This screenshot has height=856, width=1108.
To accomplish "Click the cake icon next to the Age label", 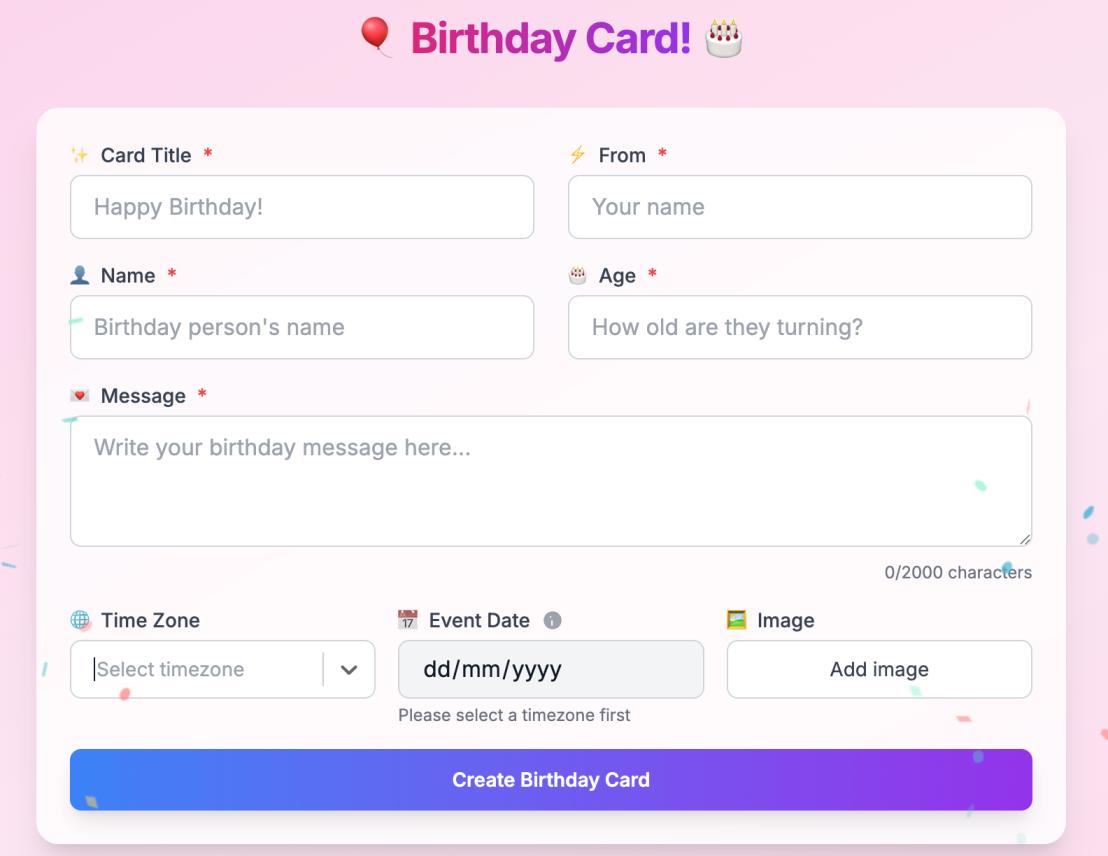I will click(x=580, y=275).
